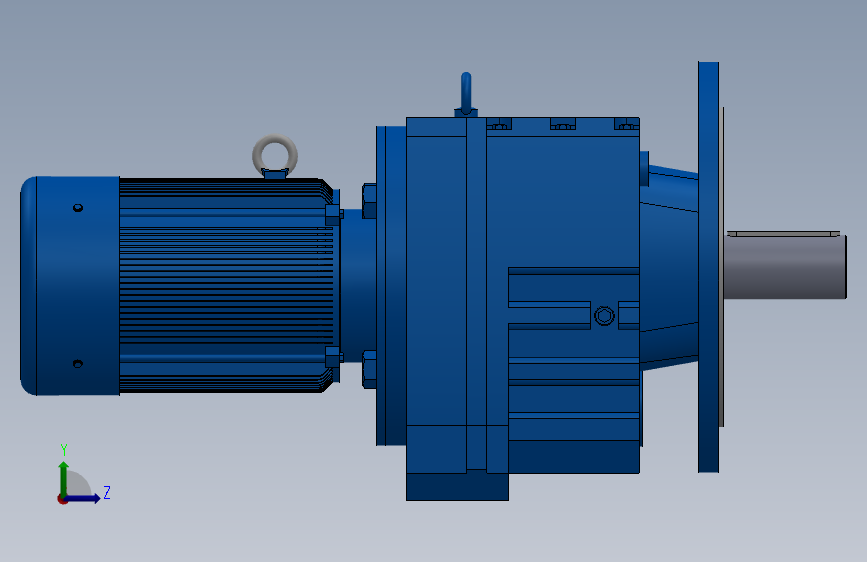Select the lower hole in the fan cover
Viewport: 867px width, 562px height.
(78, 363)
